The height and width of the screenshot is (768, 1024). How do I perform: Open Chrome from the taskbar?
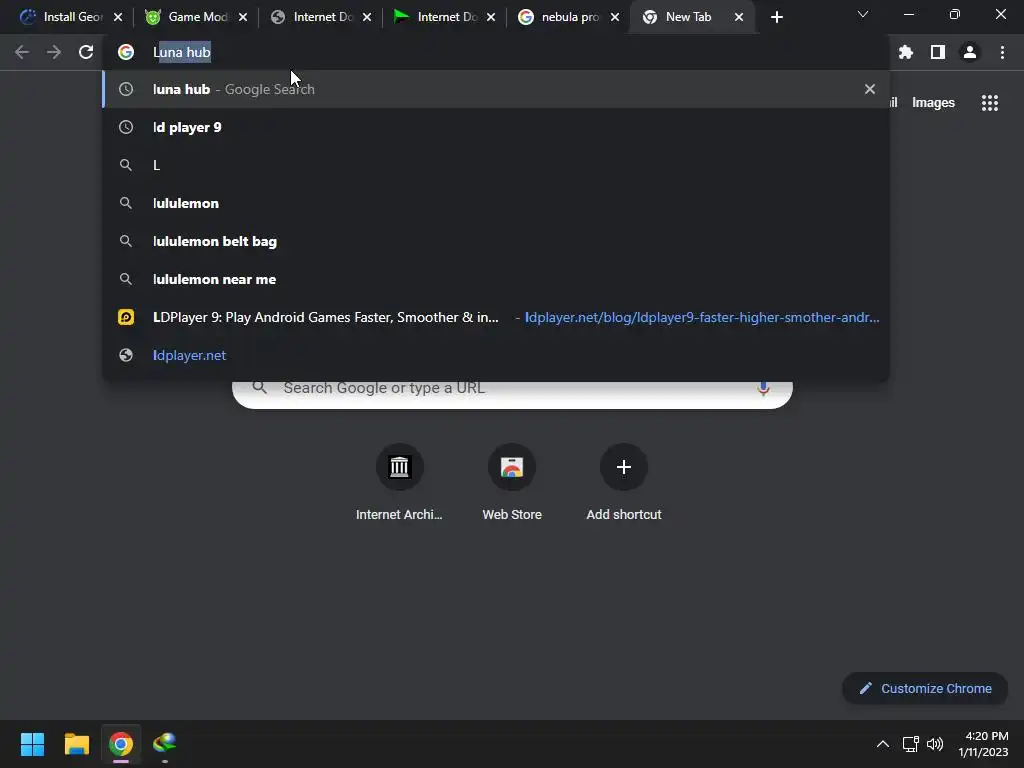pos(121,744)
